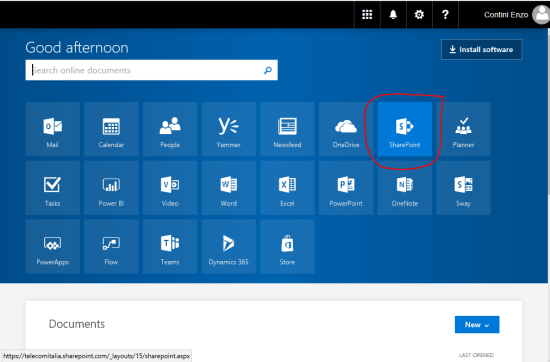Open the Contini Enzo account menu

coord(506,15)
